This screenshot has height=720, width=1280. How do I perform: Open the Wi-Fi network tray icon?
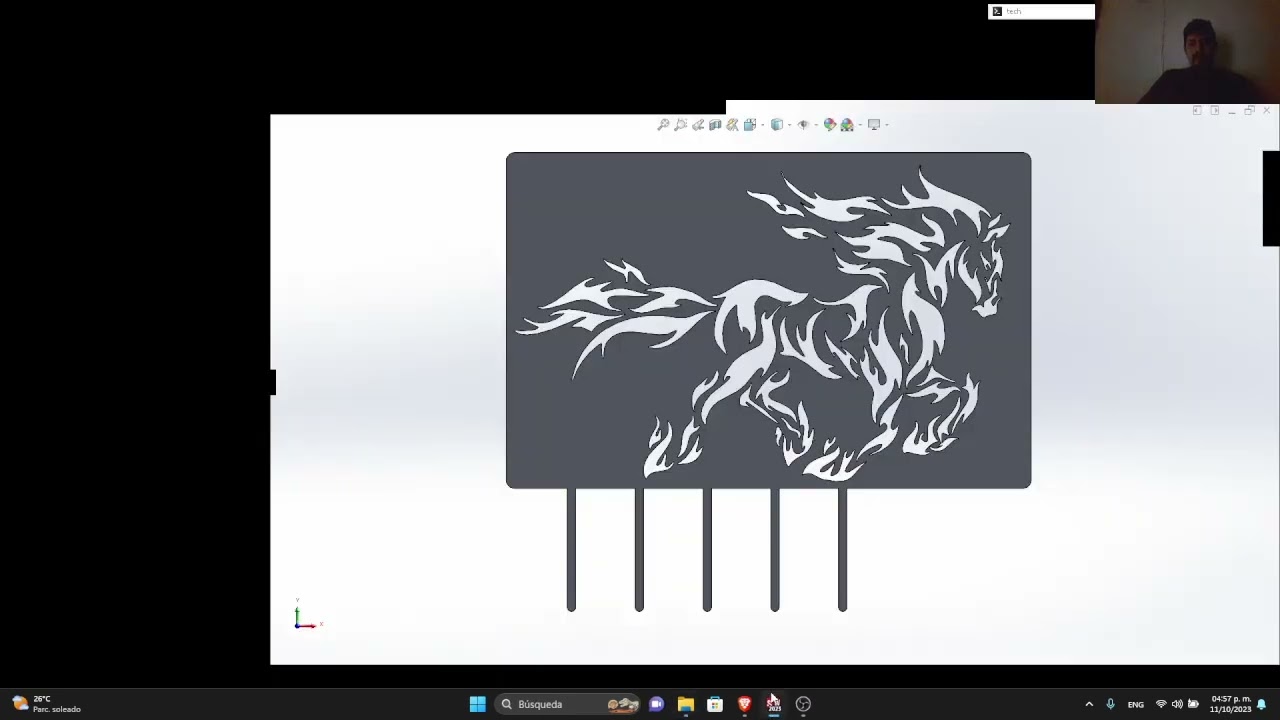(x=1161, y=704)
